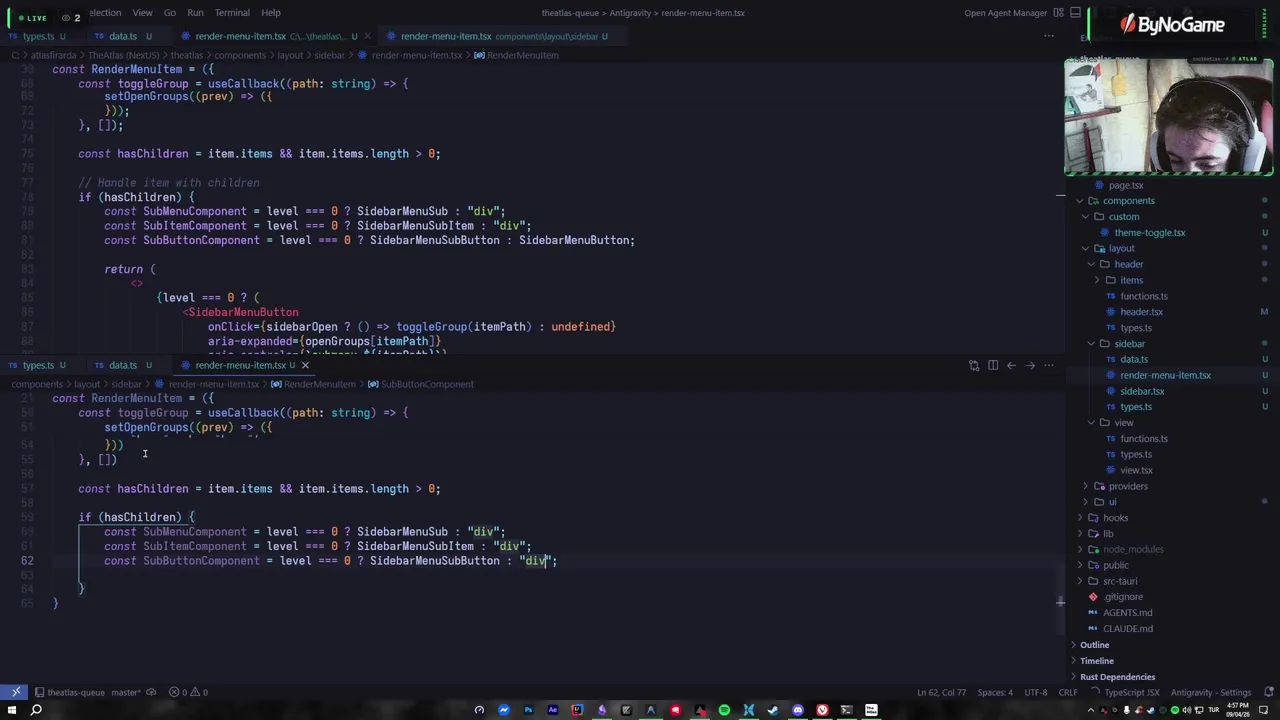
Task: Open the remote window indicator in status bar
Action: pos(16,692)
